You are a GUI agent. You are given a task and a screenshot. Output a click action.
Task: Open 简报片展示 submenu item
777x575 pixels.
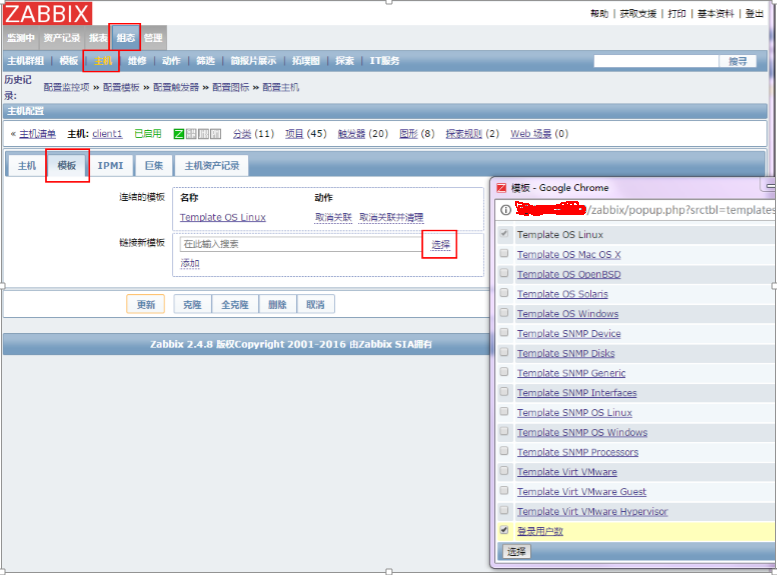click(253, 61)
